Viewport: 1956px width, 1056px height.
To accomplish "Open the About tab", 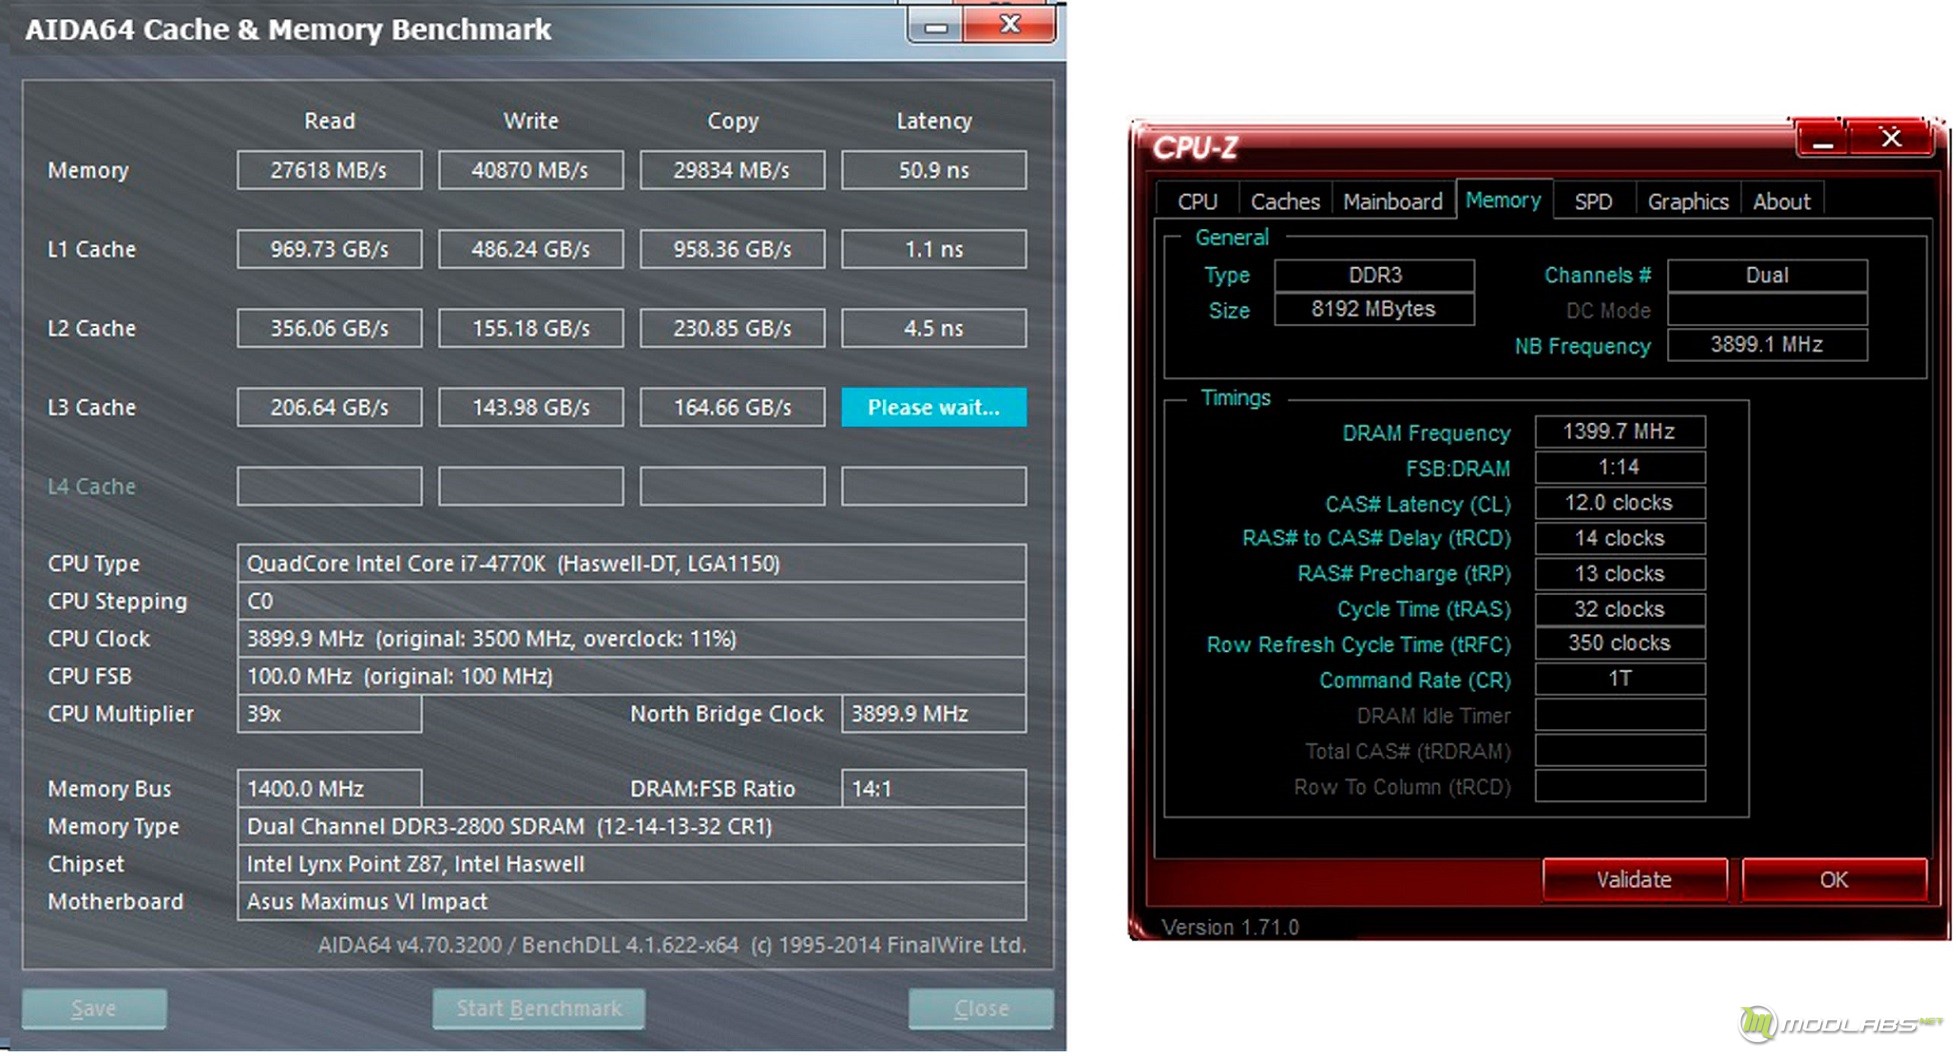I will tap(1781, 201).
